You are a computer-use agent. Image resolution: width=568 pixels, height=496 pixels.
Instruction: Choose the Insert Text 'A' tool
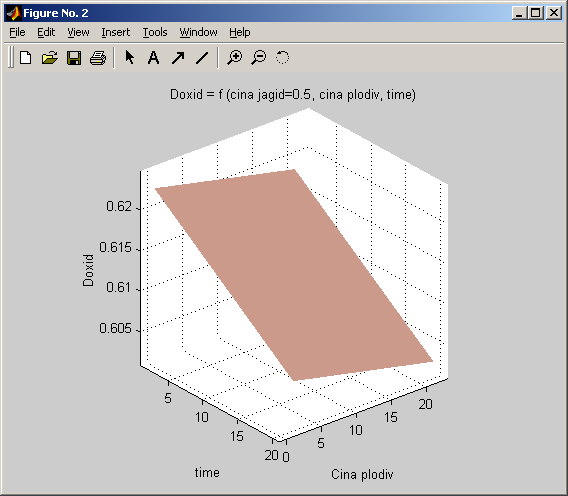coord(154,58)
